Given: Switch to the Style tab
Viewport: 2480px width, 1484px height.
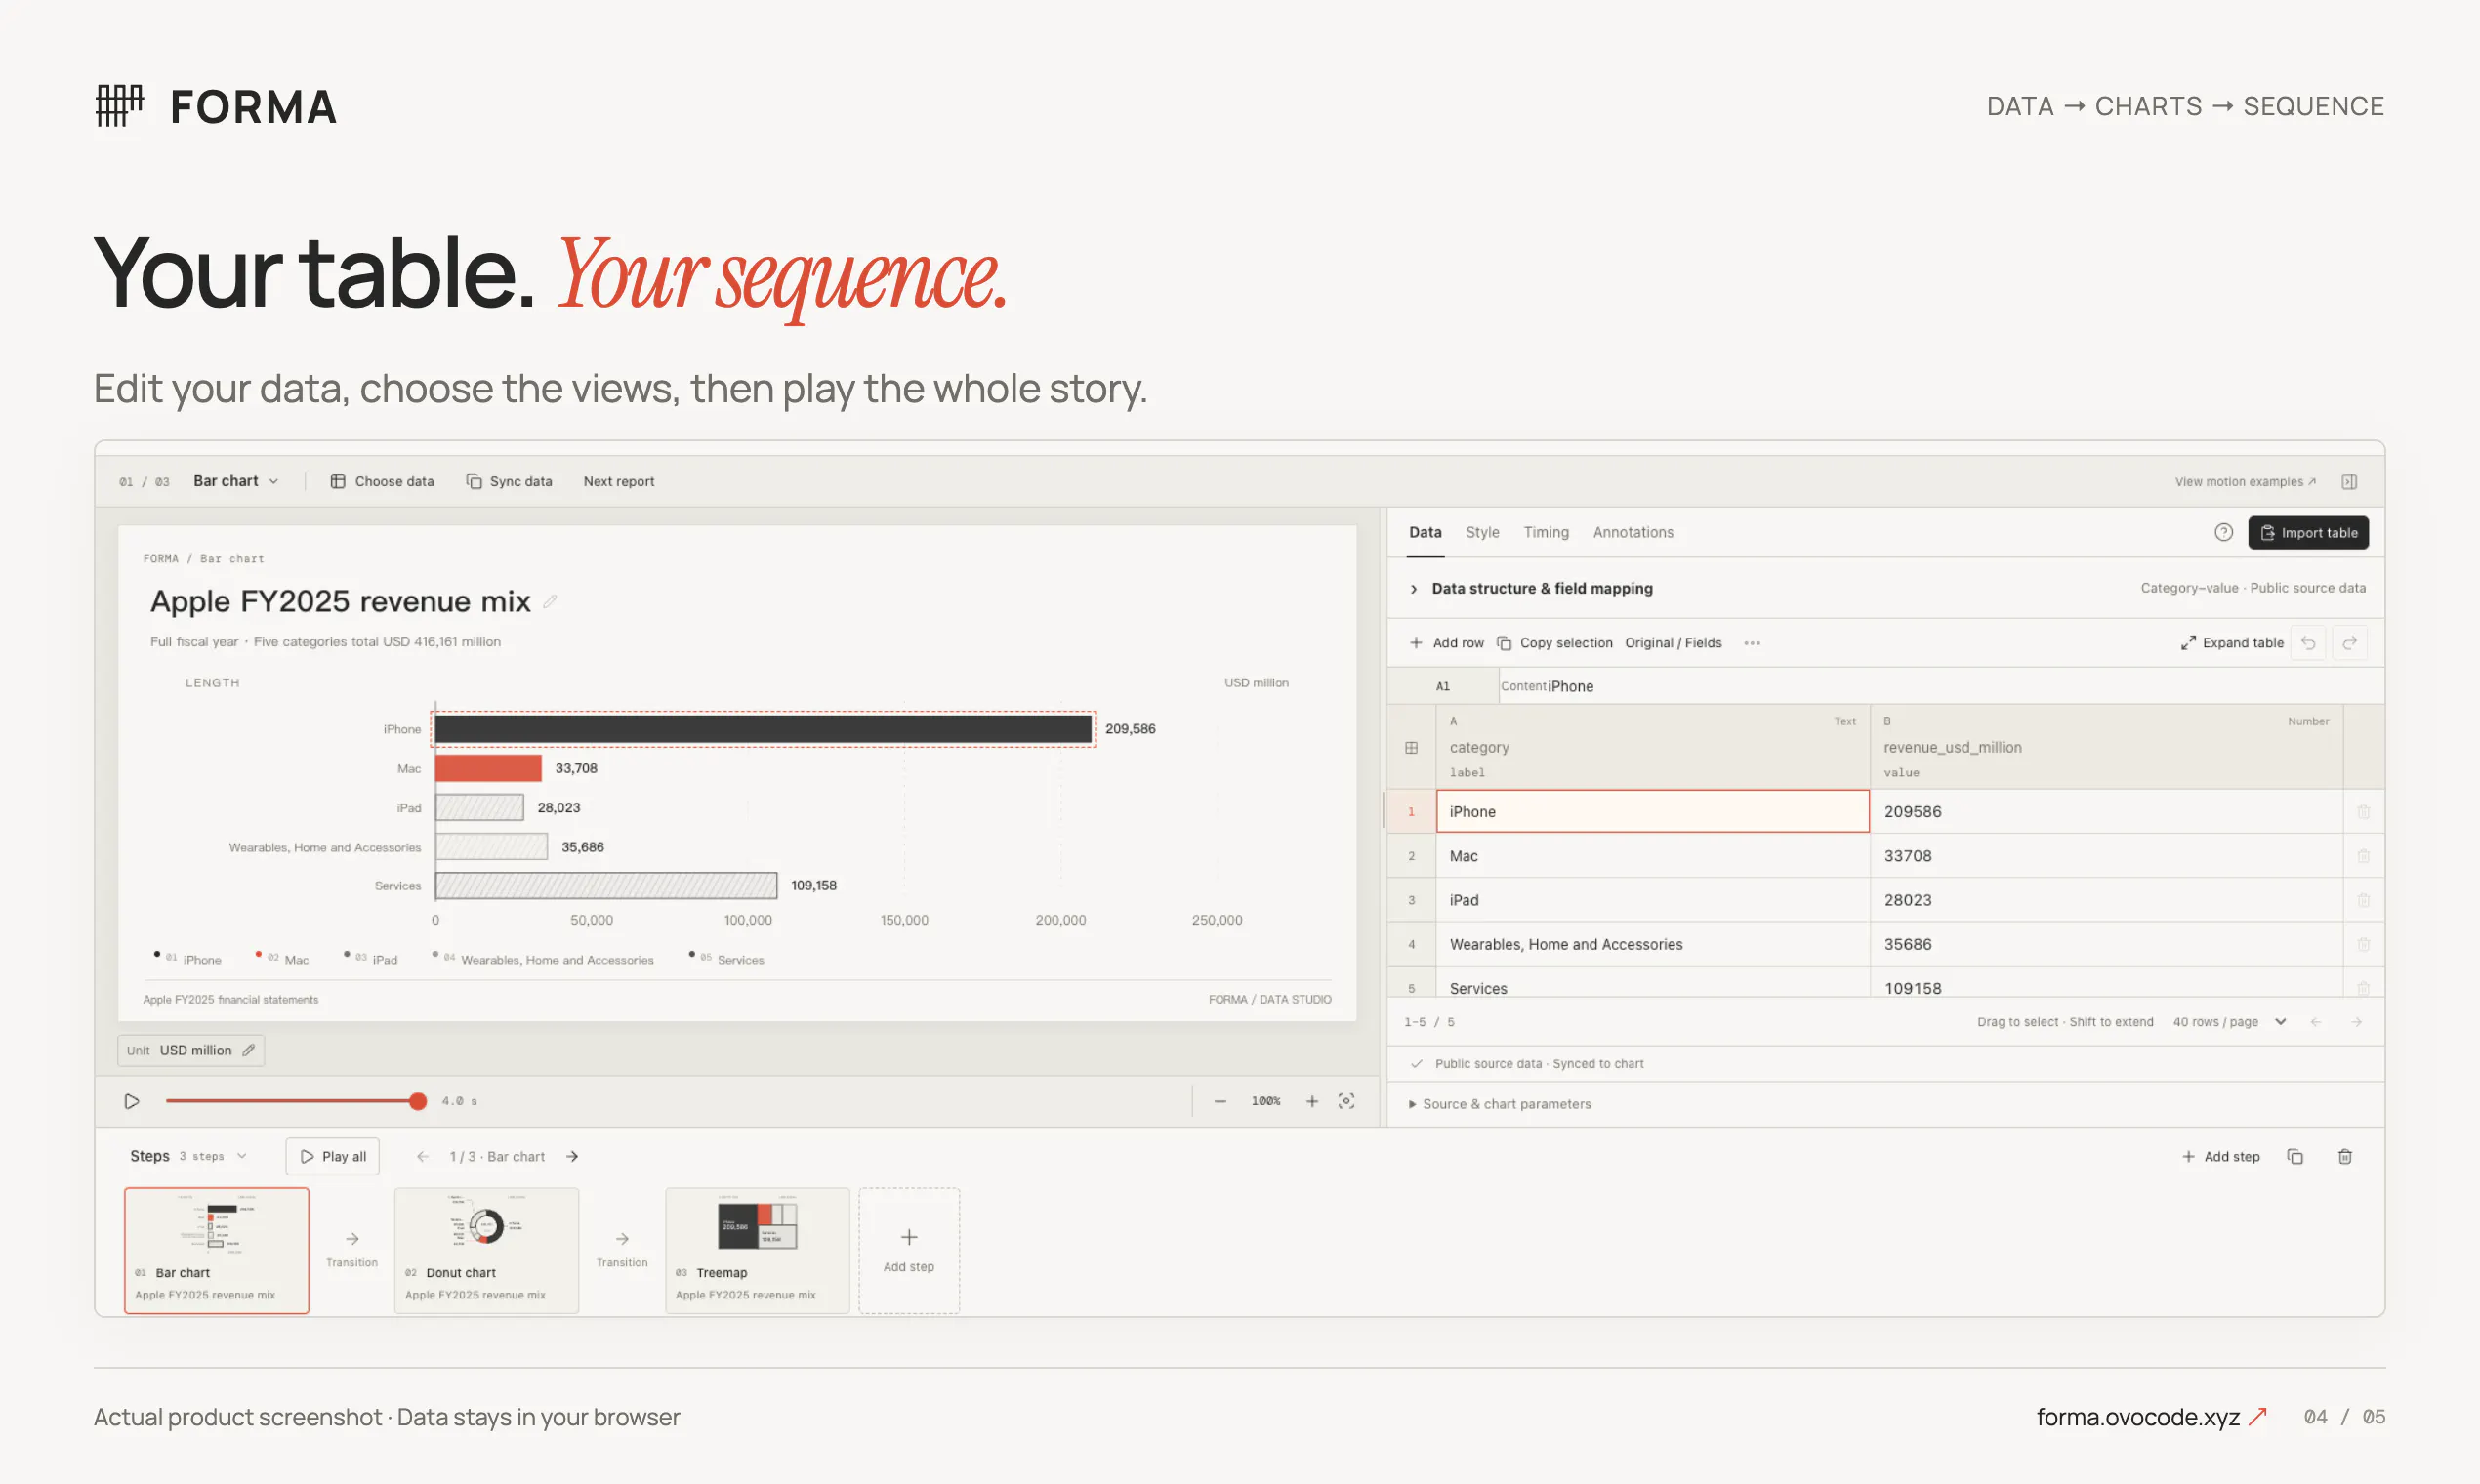Looking at the screenshot, I should tap(1482, 532).
